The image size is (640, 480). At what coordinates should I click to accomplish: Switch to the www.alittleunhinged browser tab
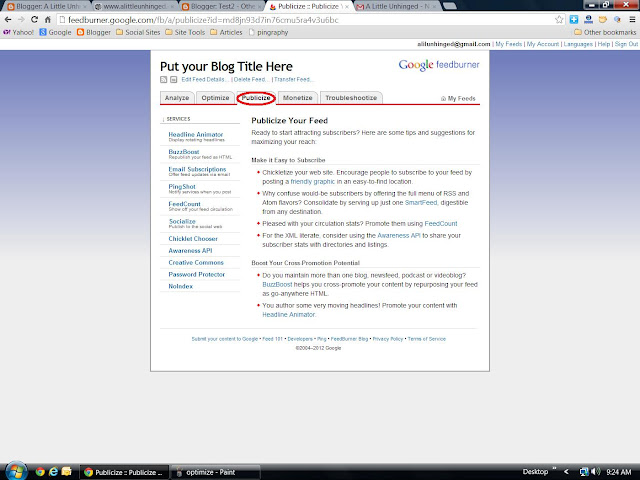click(135, 7)
